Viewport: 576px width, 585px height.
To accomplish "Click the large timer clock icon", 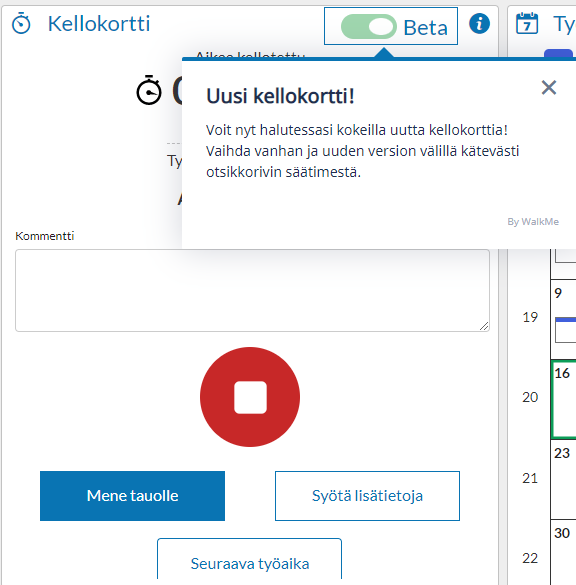I will [x=149, y=90].
